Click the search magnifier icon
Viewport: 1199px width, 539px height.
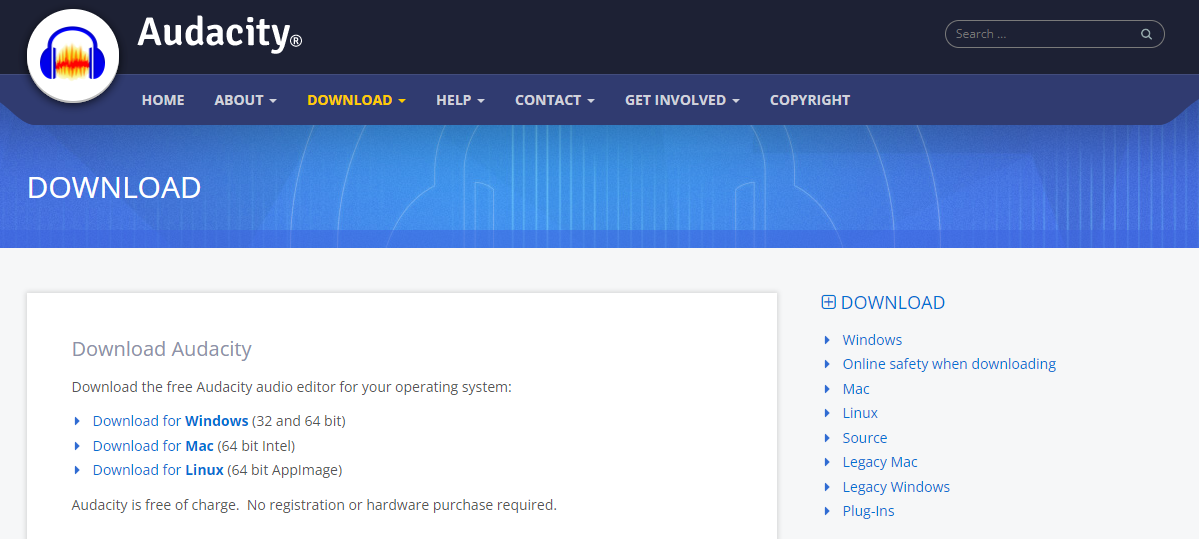pyautogui.click(x=1146, y=34)
